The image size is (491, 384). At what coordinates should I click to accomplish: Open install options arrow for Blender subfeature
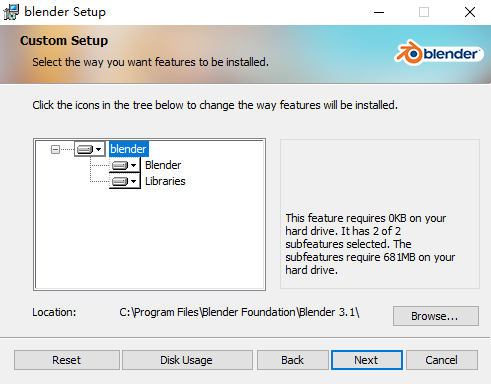point(133,165)
